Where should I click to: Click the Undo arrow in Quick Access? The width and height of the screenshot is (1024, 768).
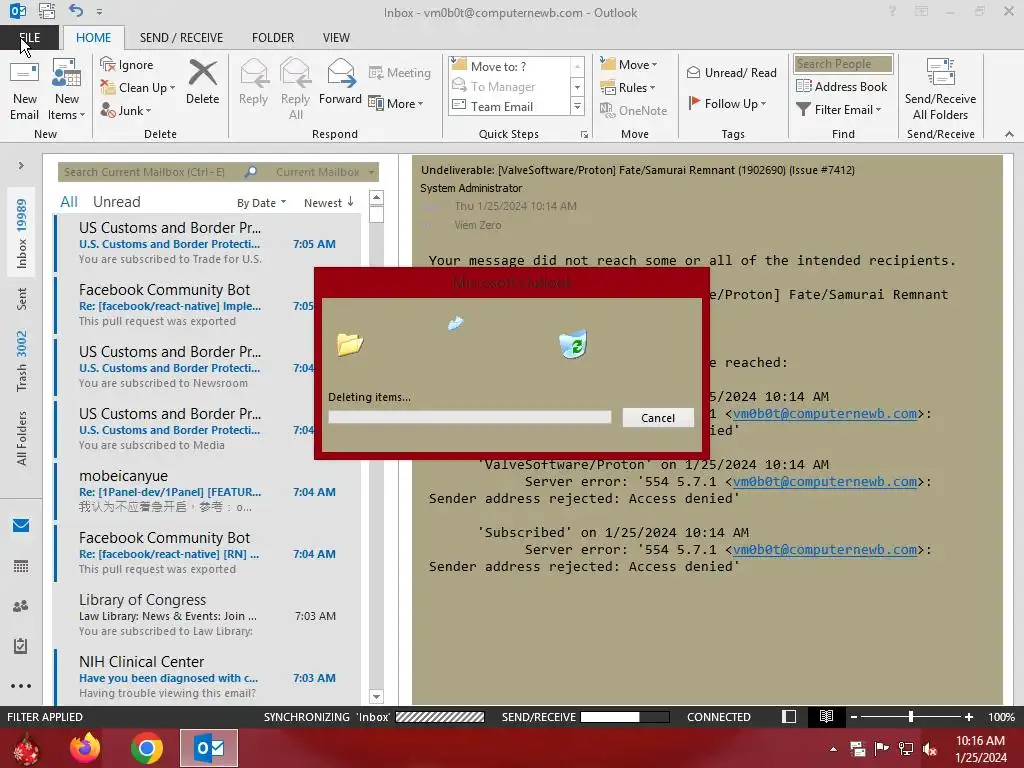76,11
